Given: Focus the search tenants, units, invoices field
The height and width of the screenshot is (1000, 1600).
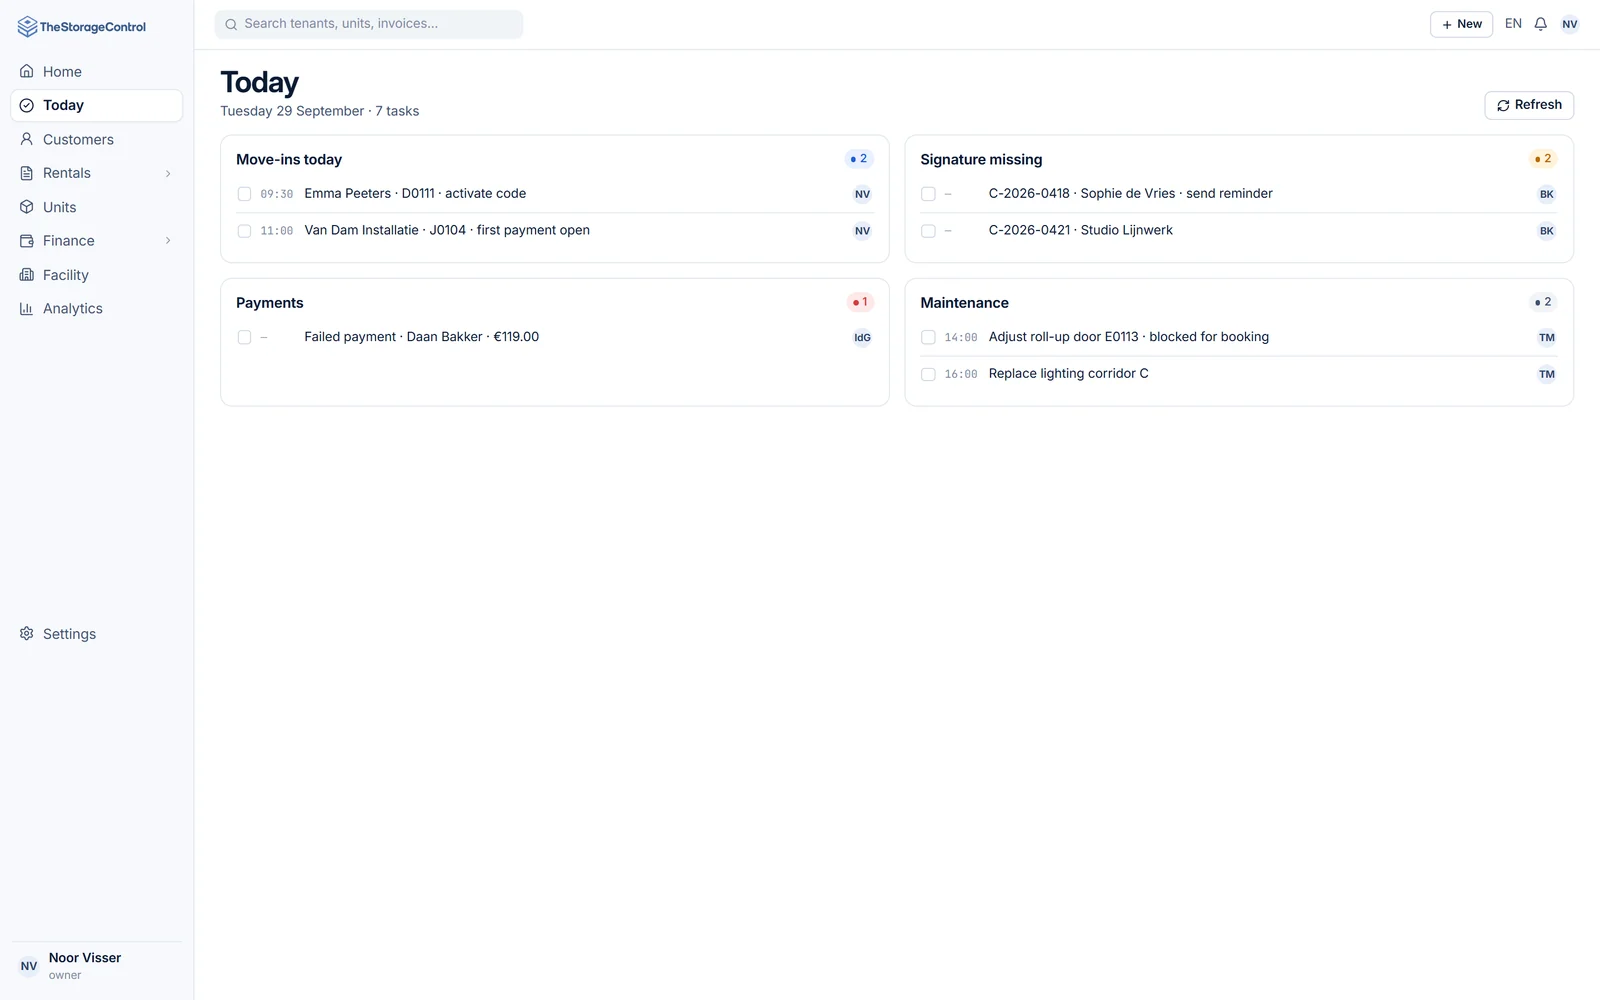Looking at the screenshot, I should pos(369,24).
